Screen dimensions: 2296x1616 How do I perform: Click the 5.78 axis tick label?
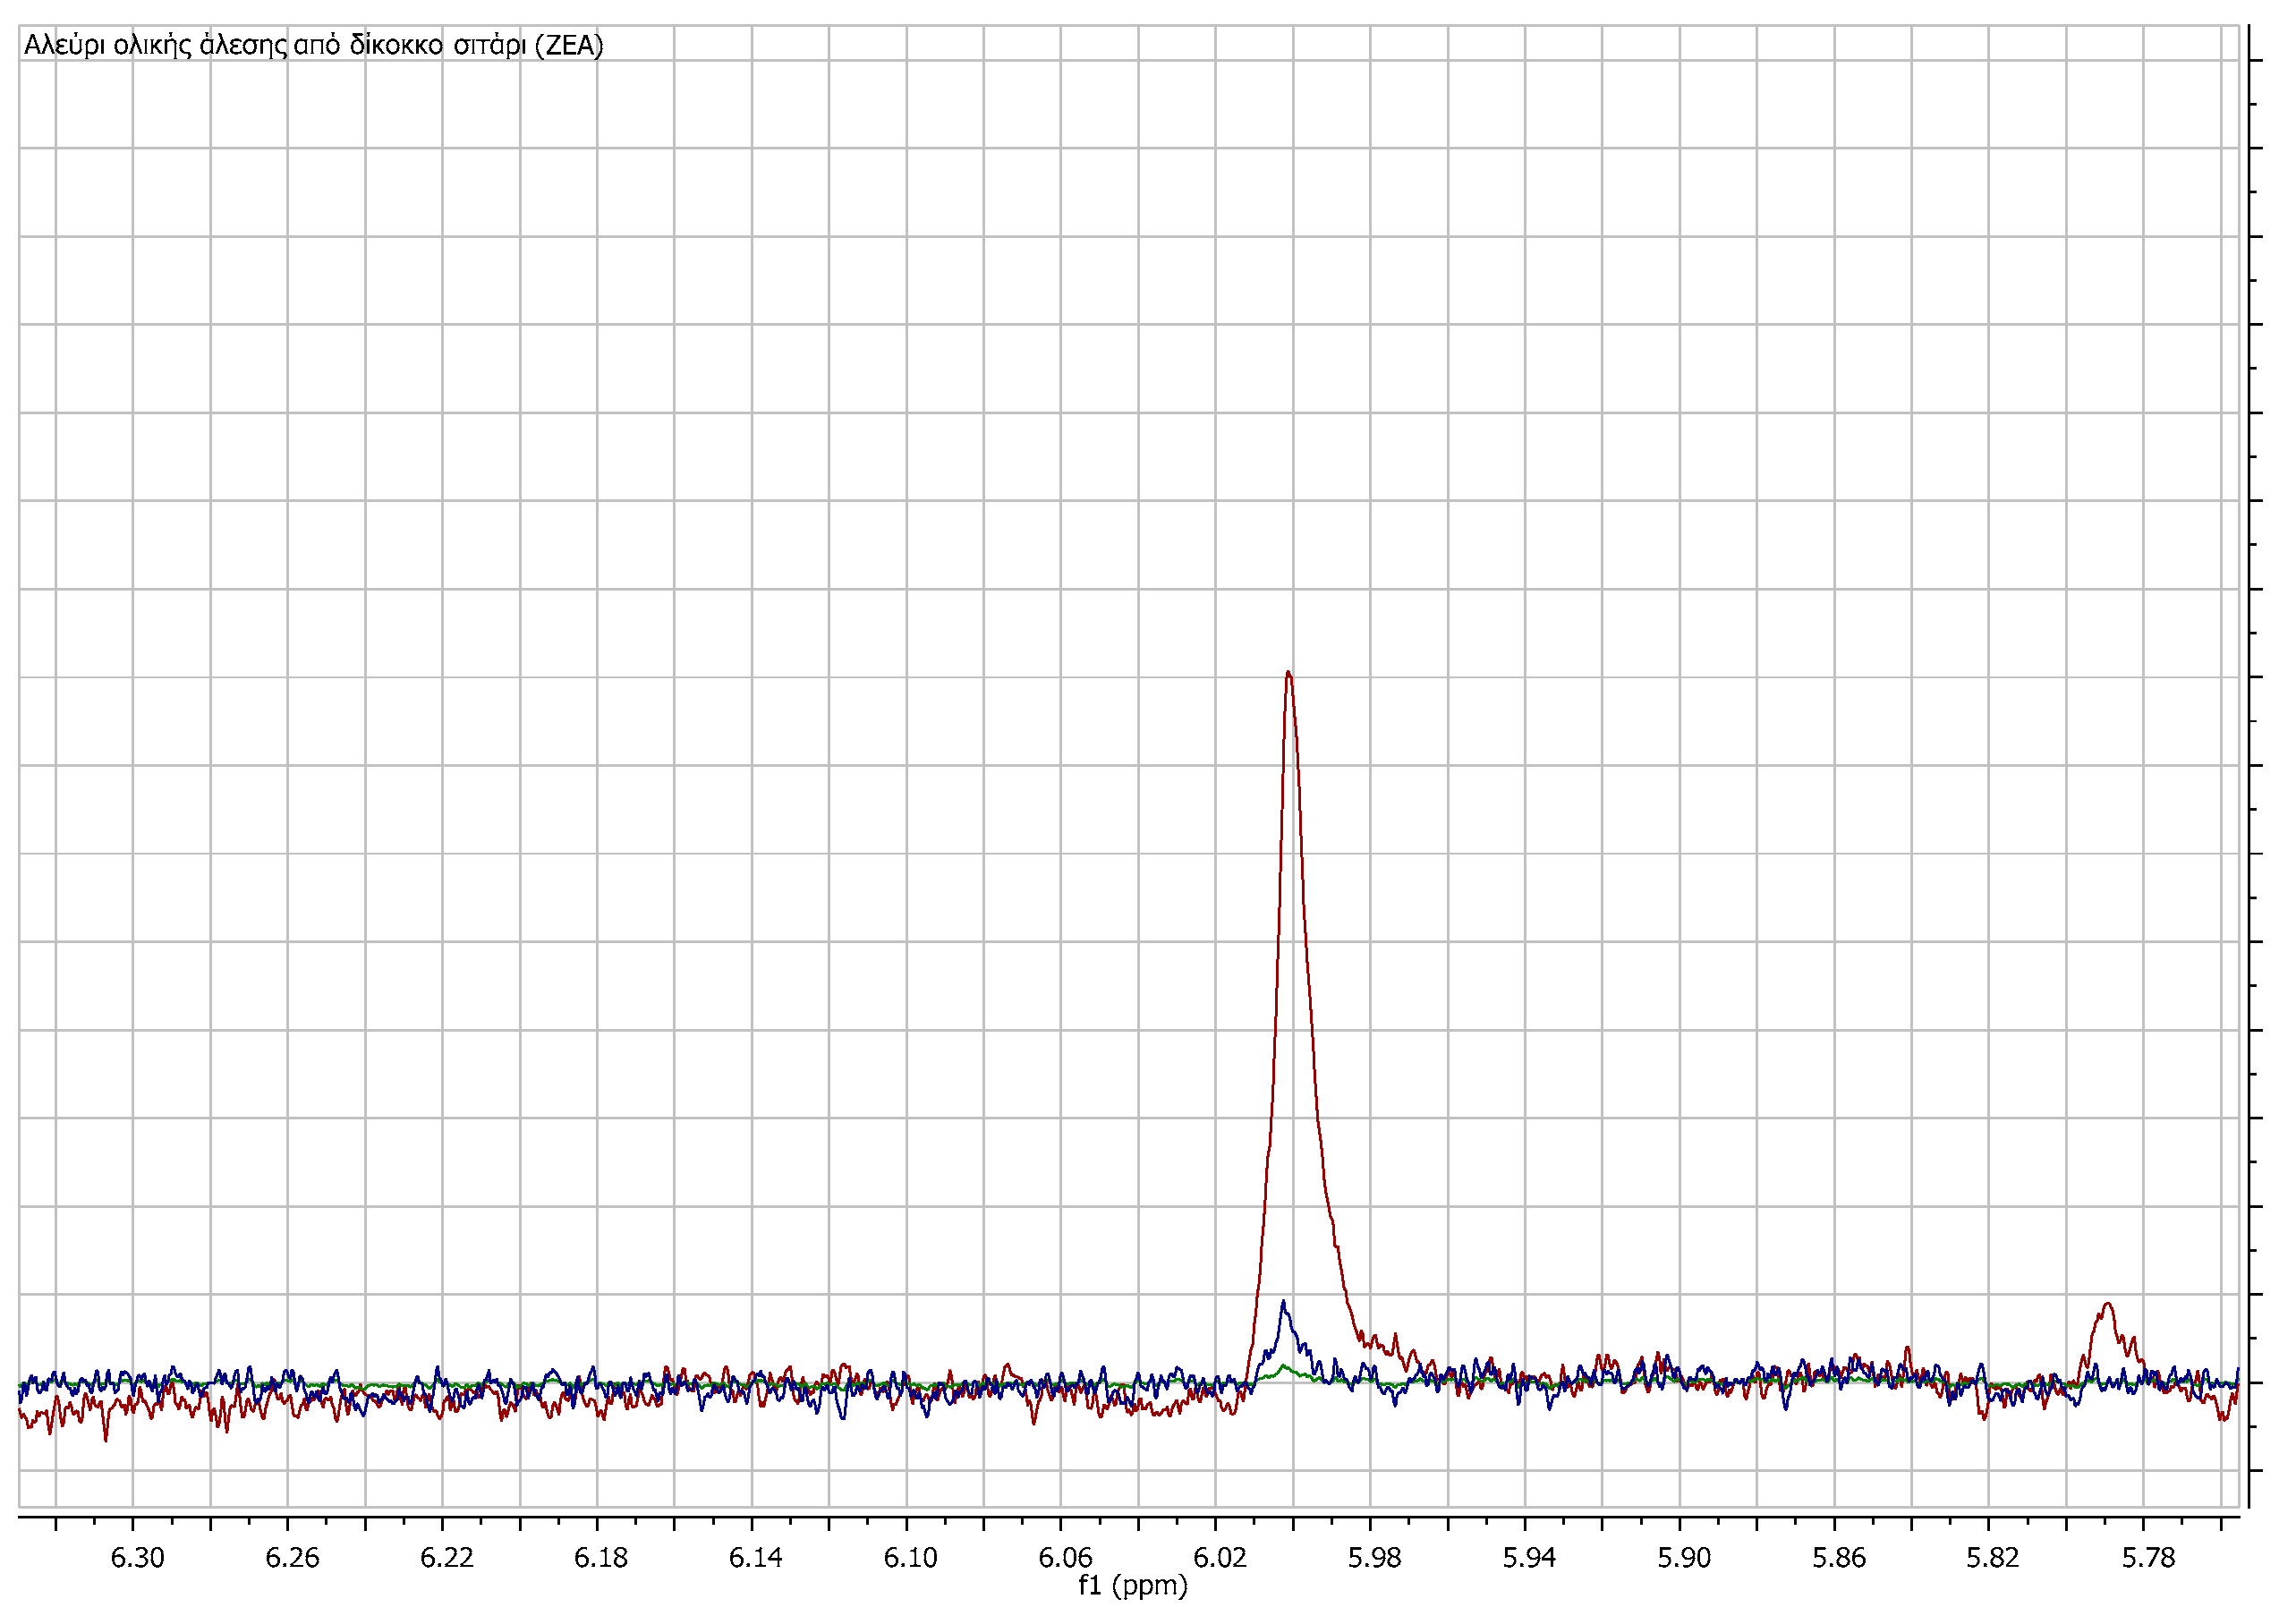2148,1558
